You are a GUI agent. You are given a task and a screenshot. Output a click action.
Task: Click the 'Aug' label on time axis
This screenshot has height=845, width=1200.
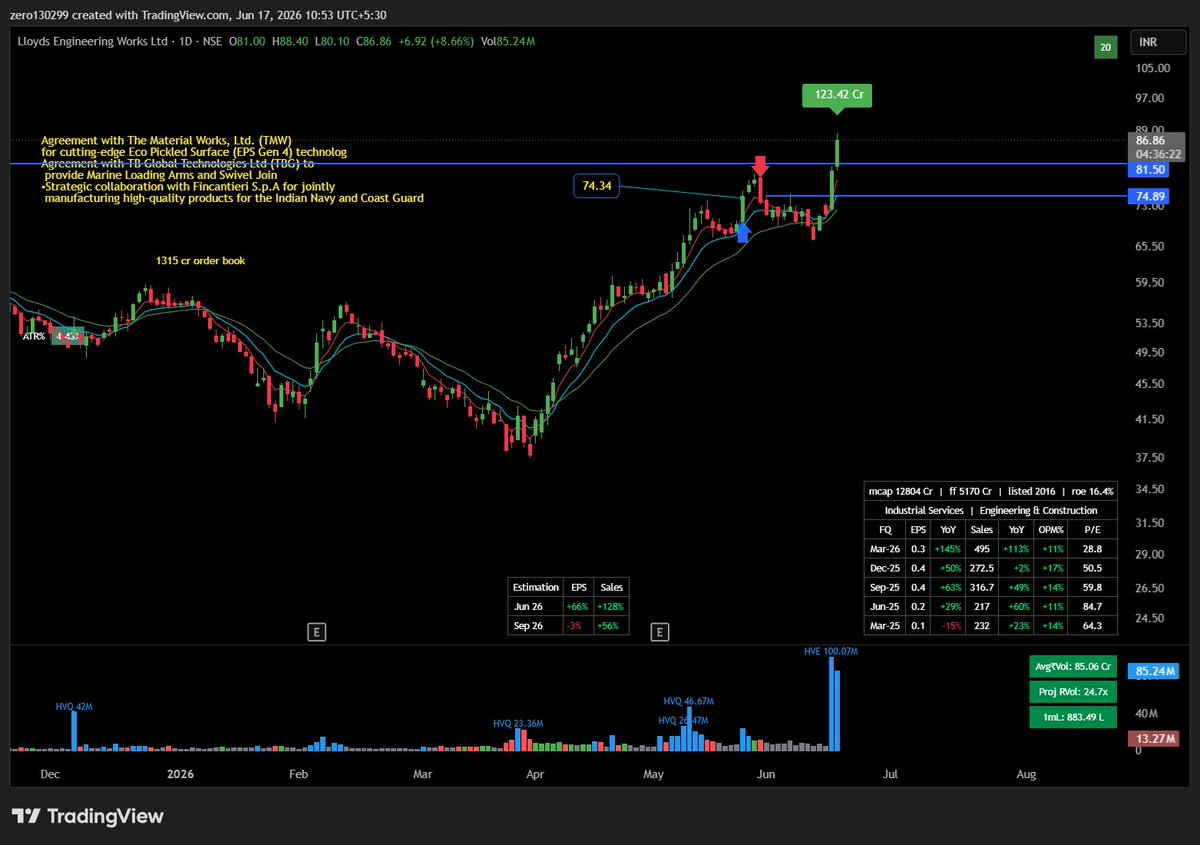tap(1026, 774)
